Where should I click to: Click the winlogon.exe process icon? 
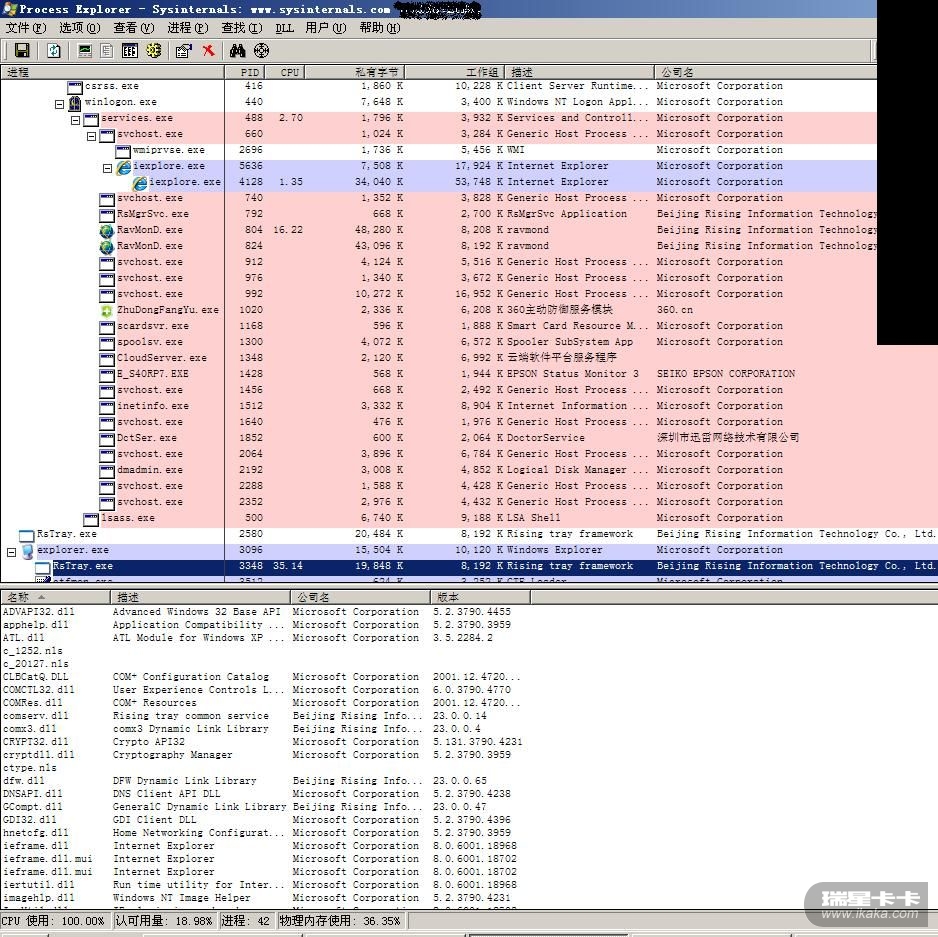click(x=75, y=102)
